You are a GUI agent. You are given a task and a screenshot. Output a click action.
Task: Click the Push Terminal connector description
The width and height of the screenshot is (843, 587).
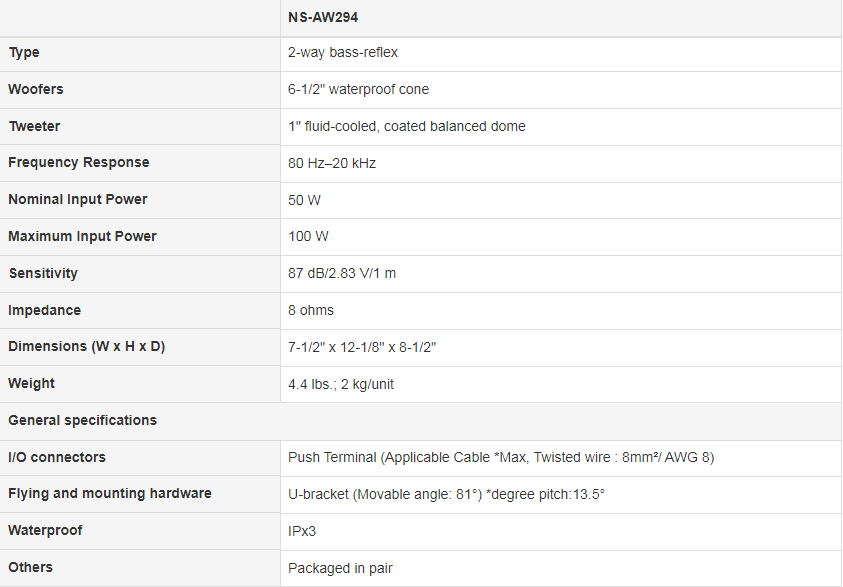pyautogui.click(x=501, y=457)
